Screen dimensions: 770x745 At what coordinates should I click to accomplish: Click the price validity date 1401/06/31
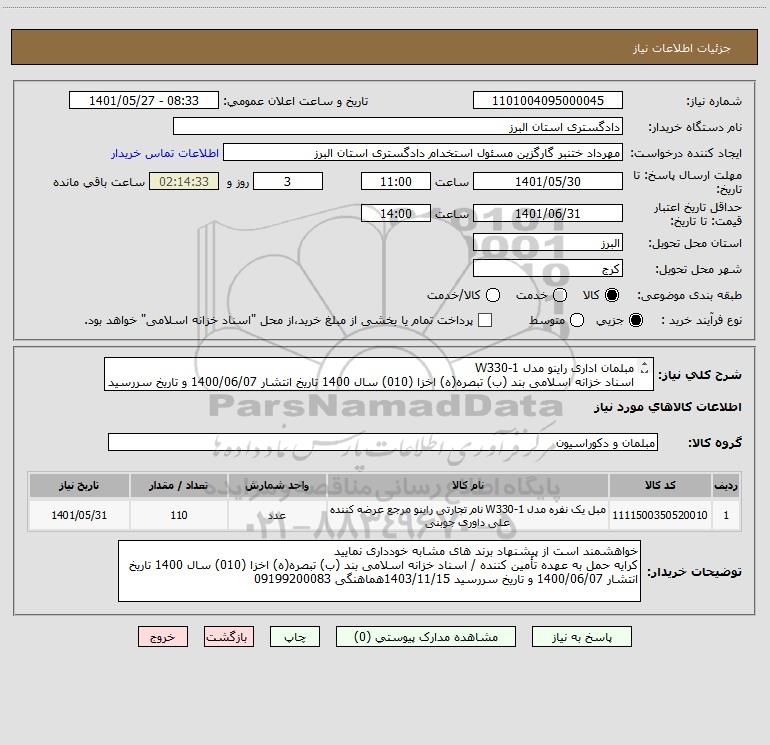tap(548, 213)
